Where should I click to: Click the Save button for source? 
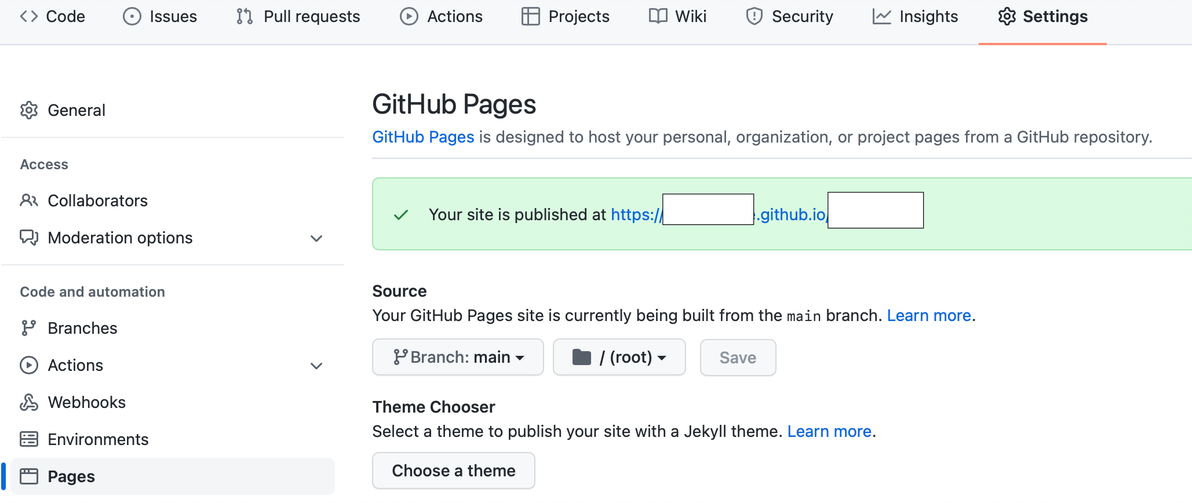coord(738,357)
